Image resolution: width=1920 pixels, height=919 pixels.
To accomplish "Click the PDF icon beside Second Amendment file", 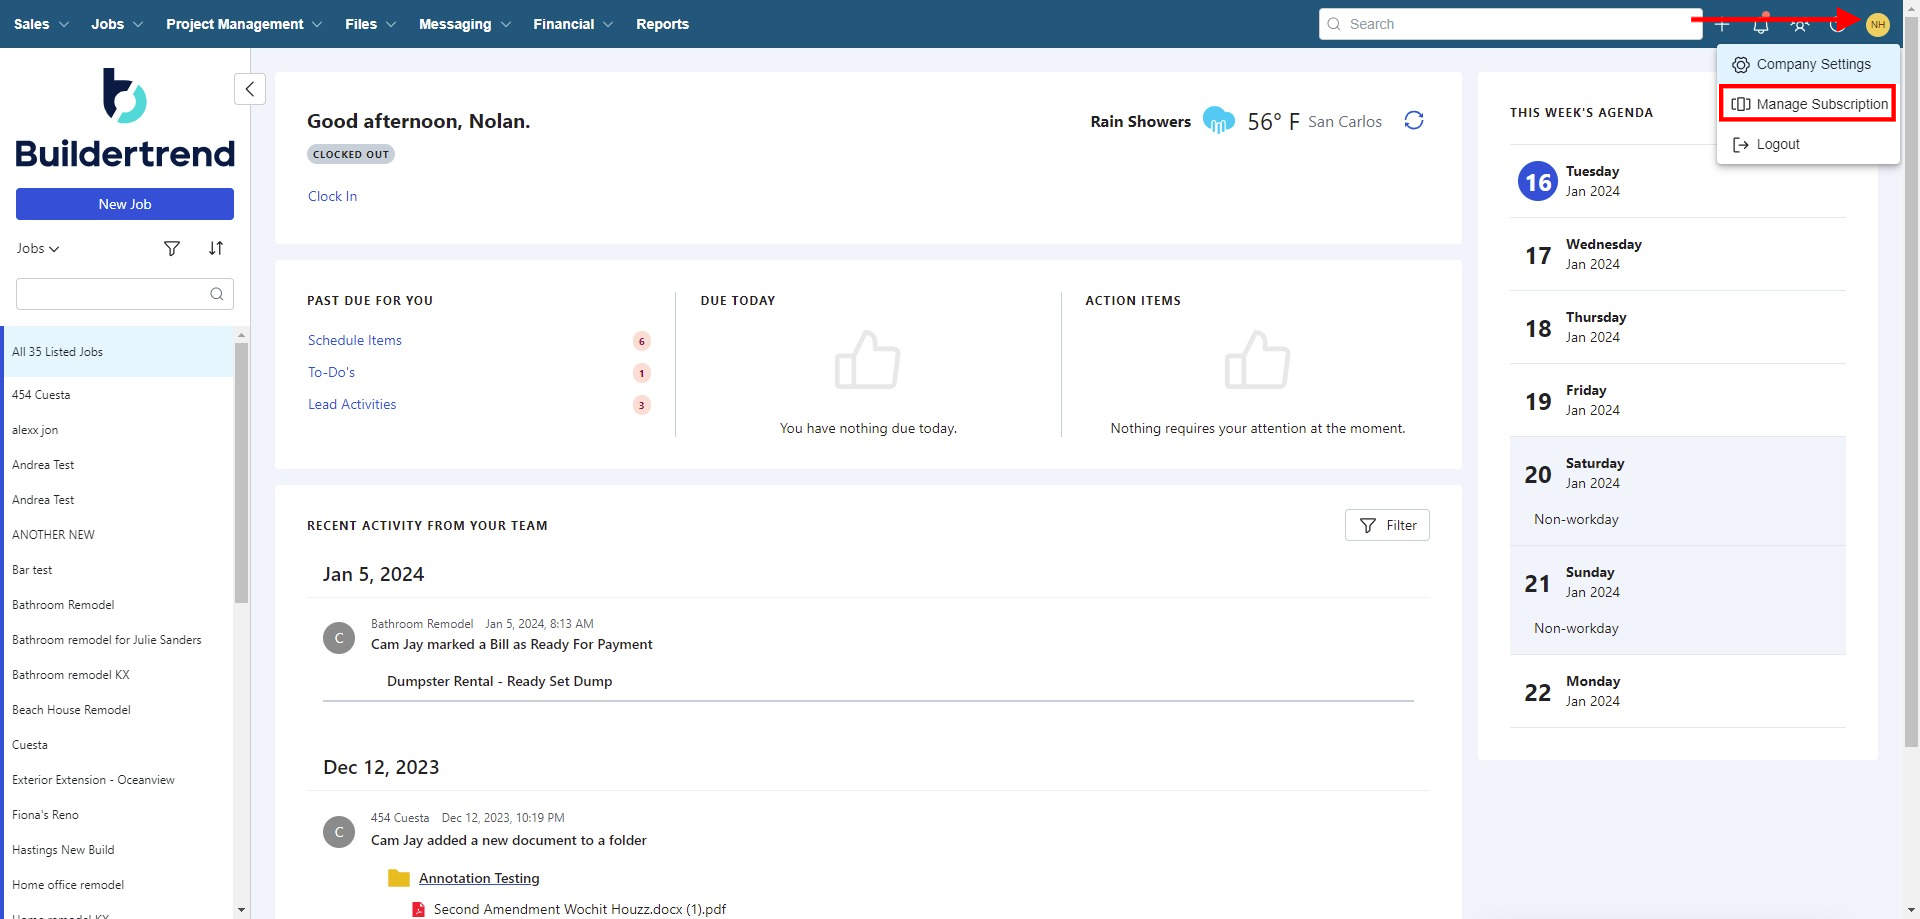I will coord(419,909).
